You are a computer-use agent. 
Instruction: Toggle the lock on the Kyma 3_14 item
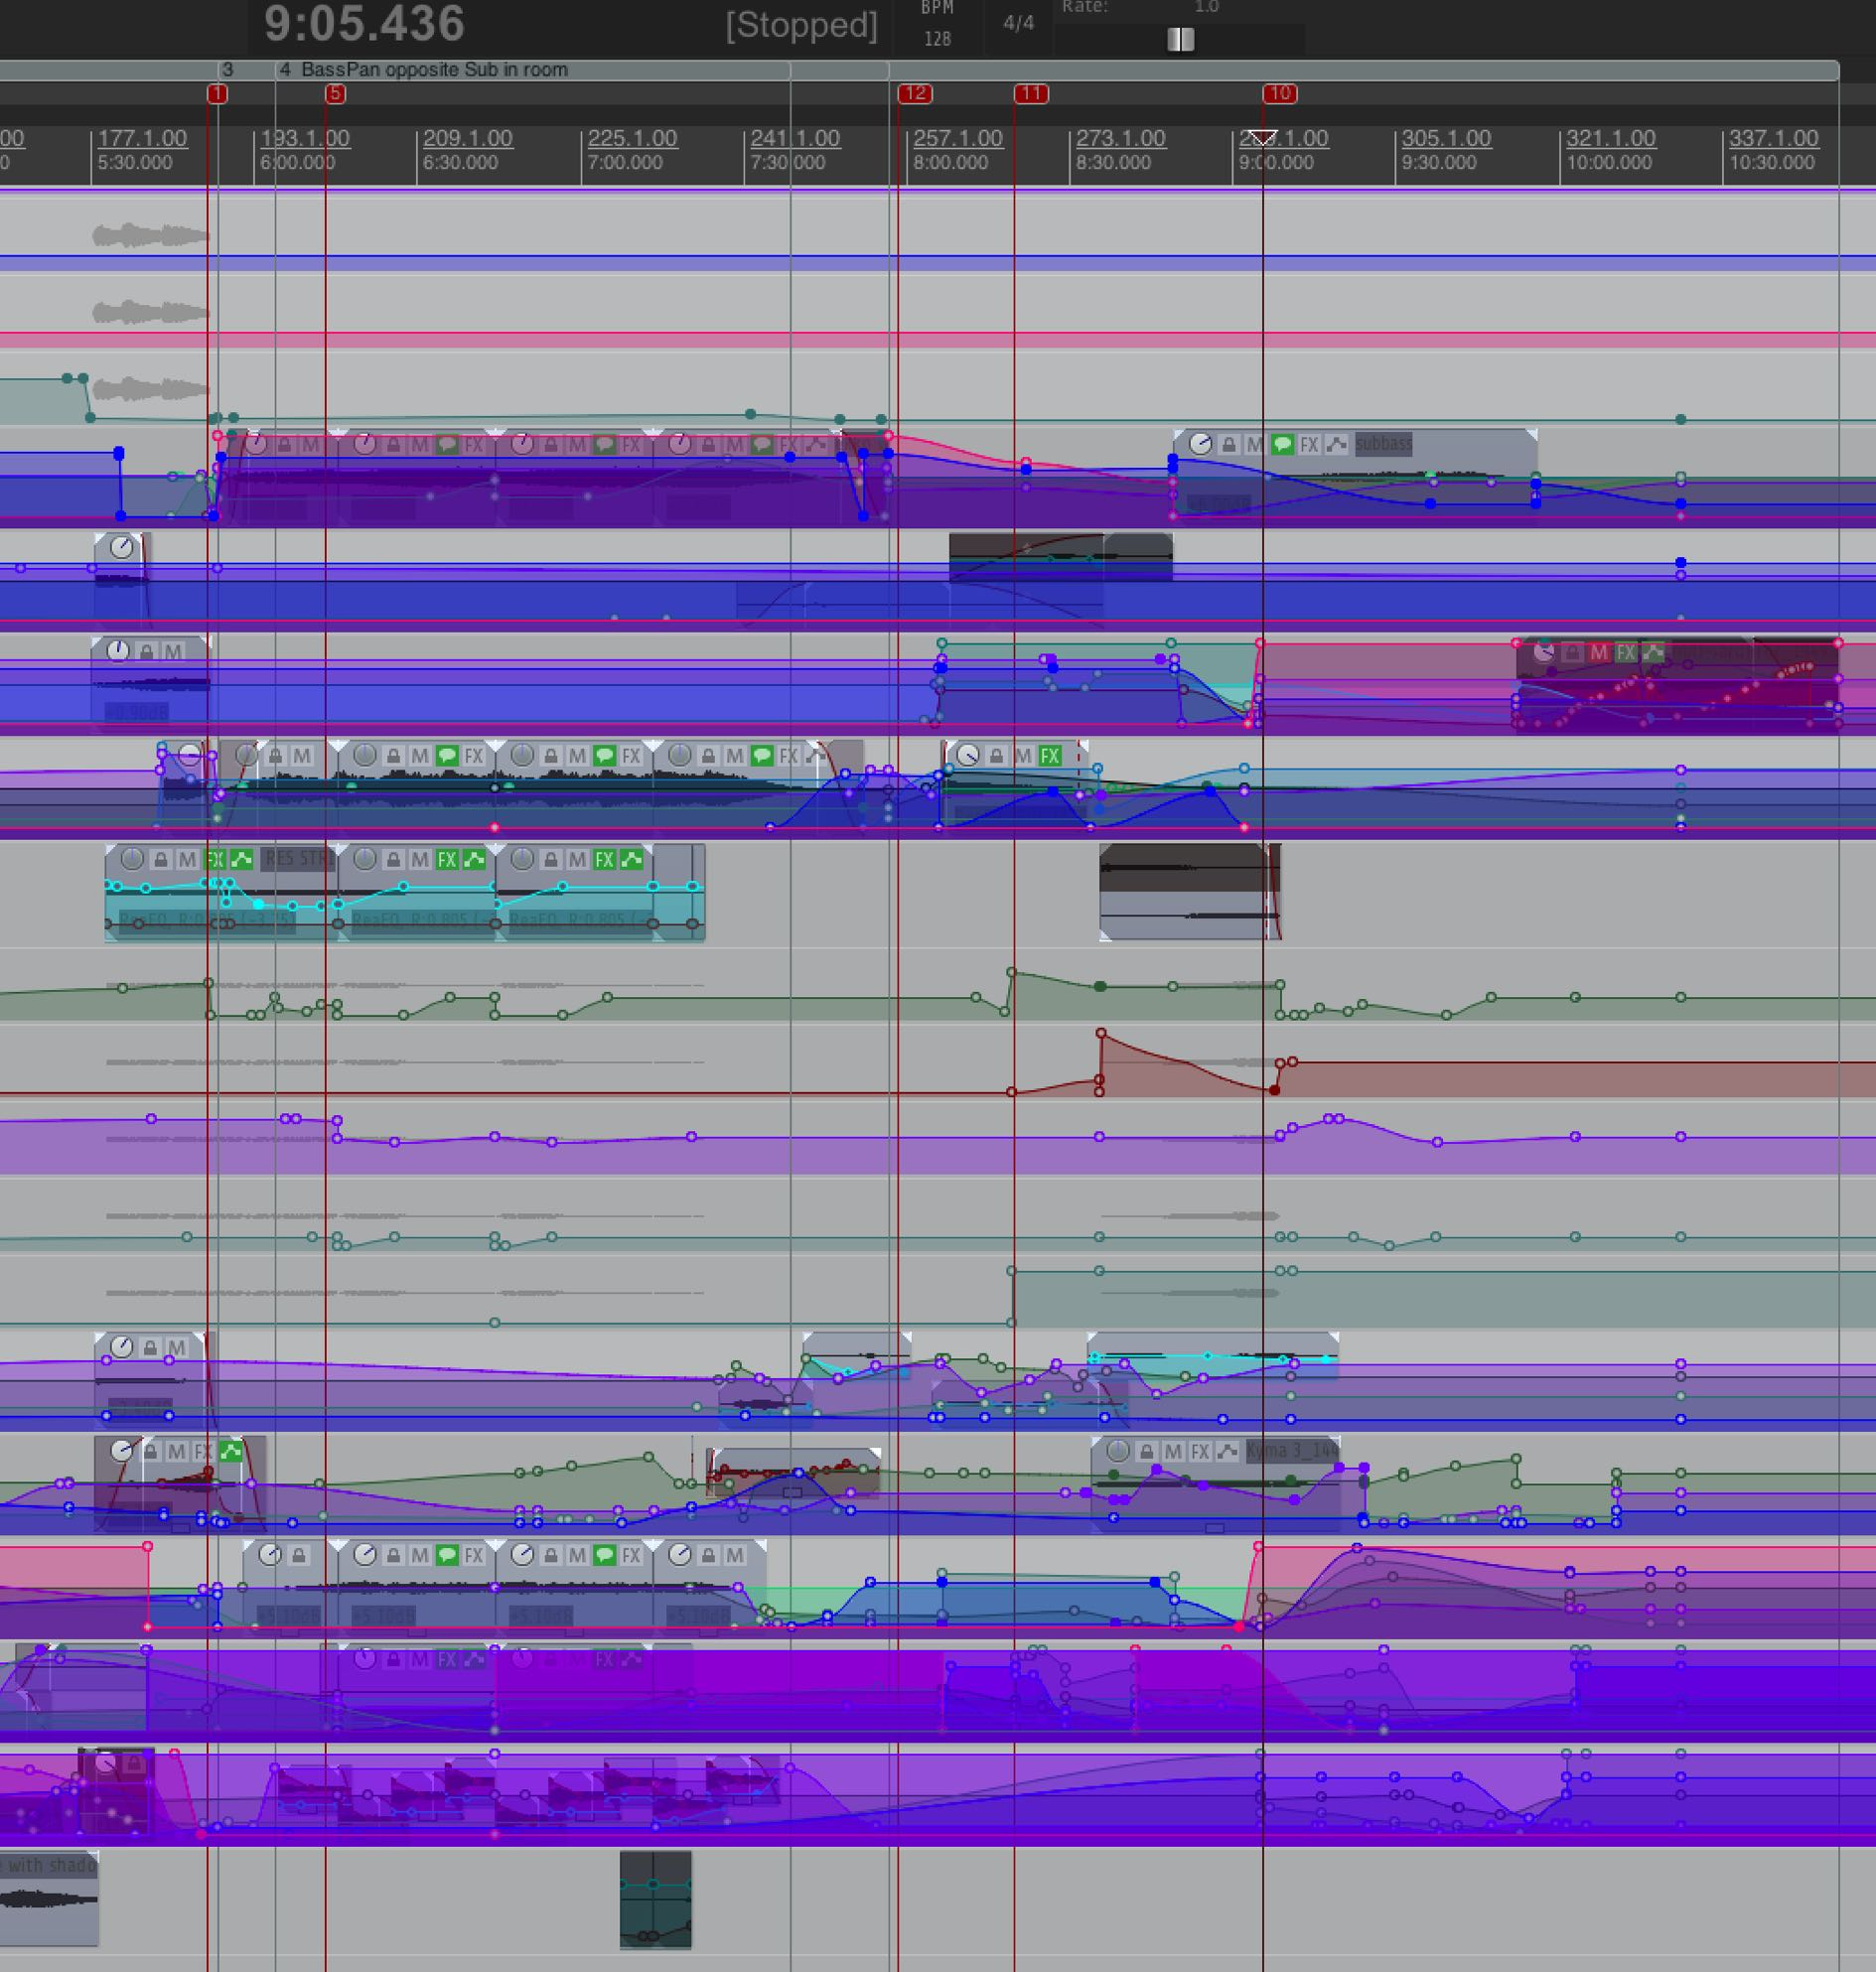1146,1451
